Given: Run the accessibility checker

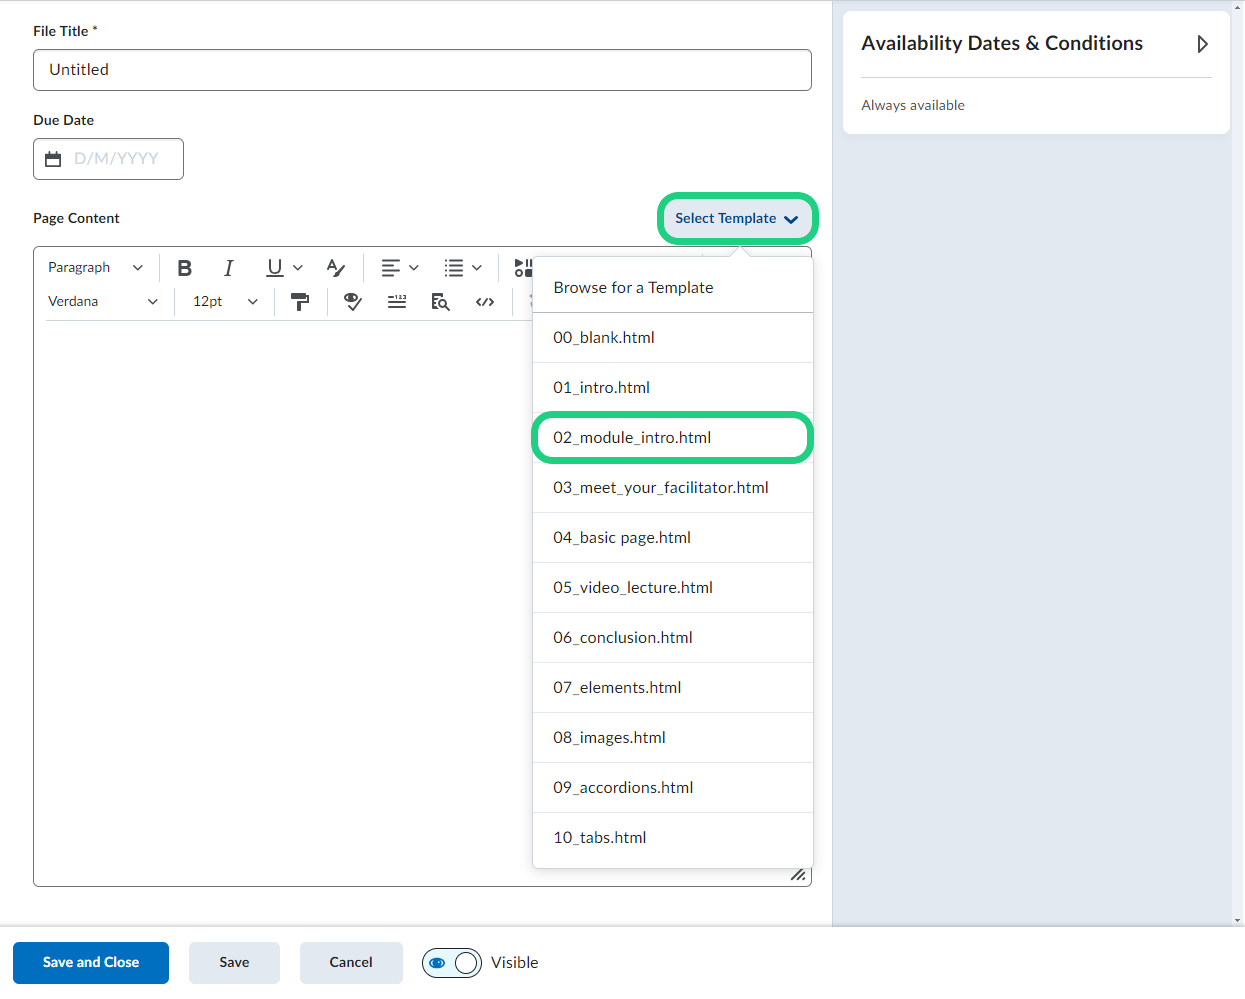Looking at the screenshot, I should coord(352,302).
